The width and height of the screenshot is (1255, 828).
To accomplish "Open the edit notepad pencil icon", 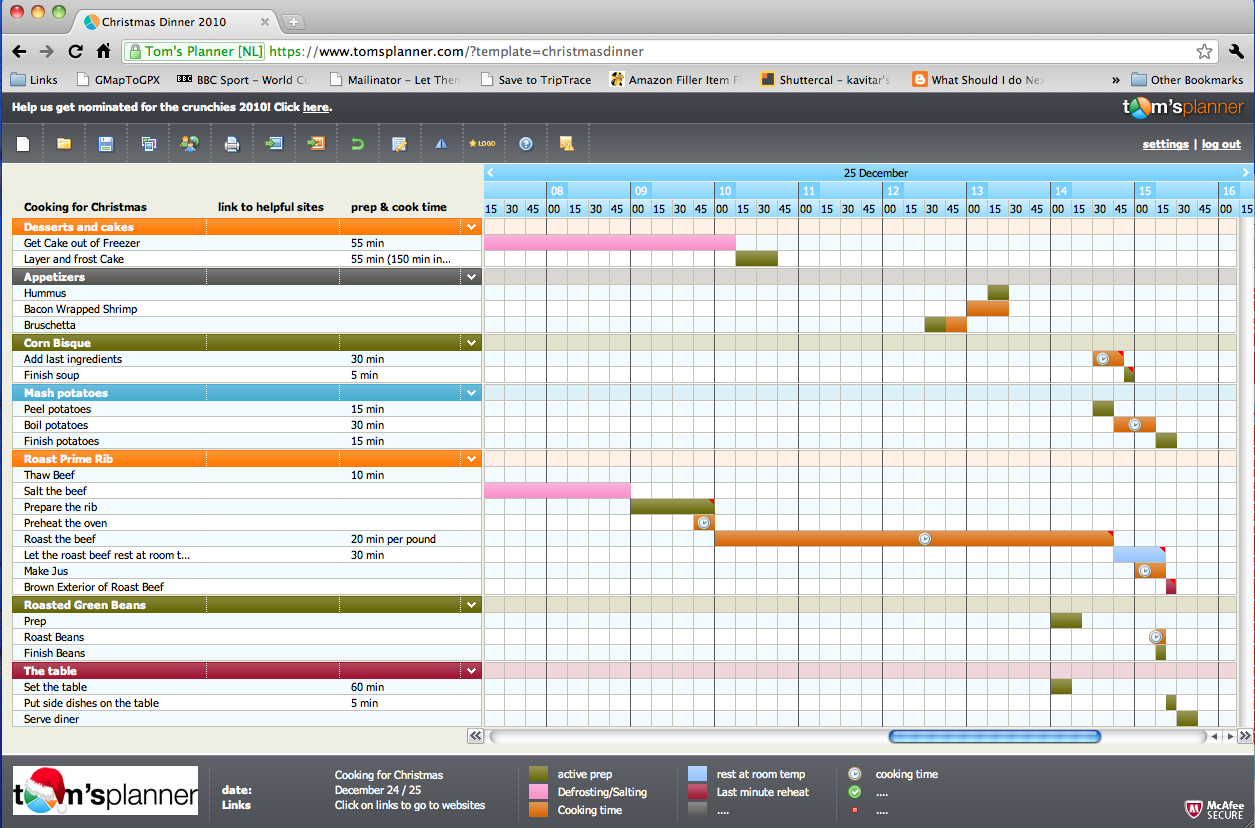I will tap(399, 144).
